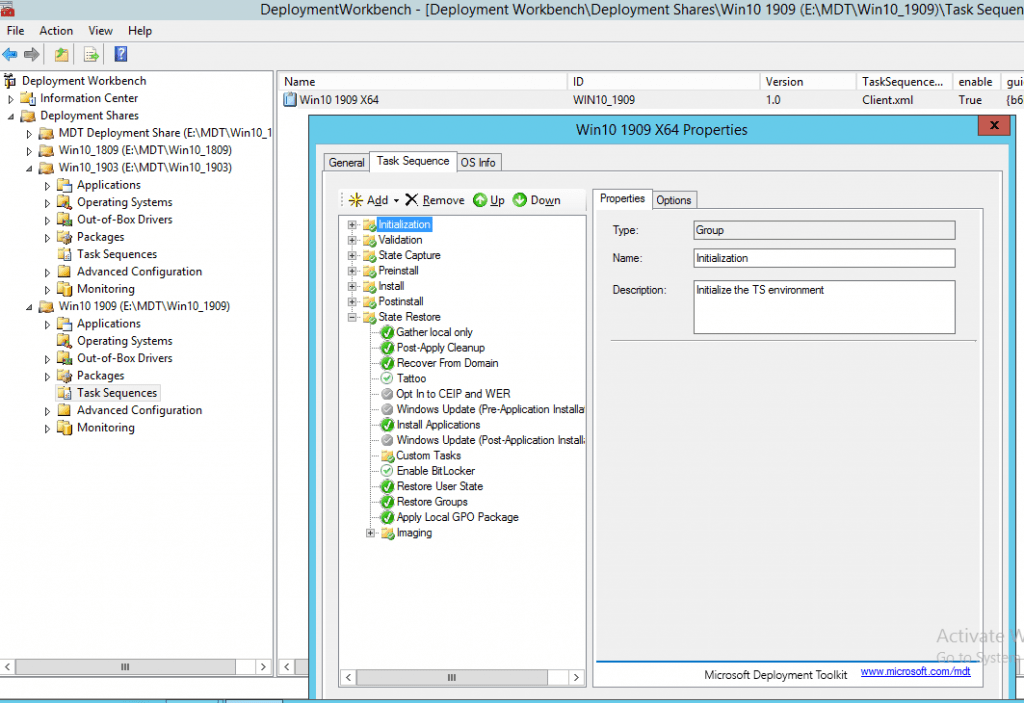1024x703 pixels.
Task: Select the Gather local only step icon
Action: (x=387, y=333)
